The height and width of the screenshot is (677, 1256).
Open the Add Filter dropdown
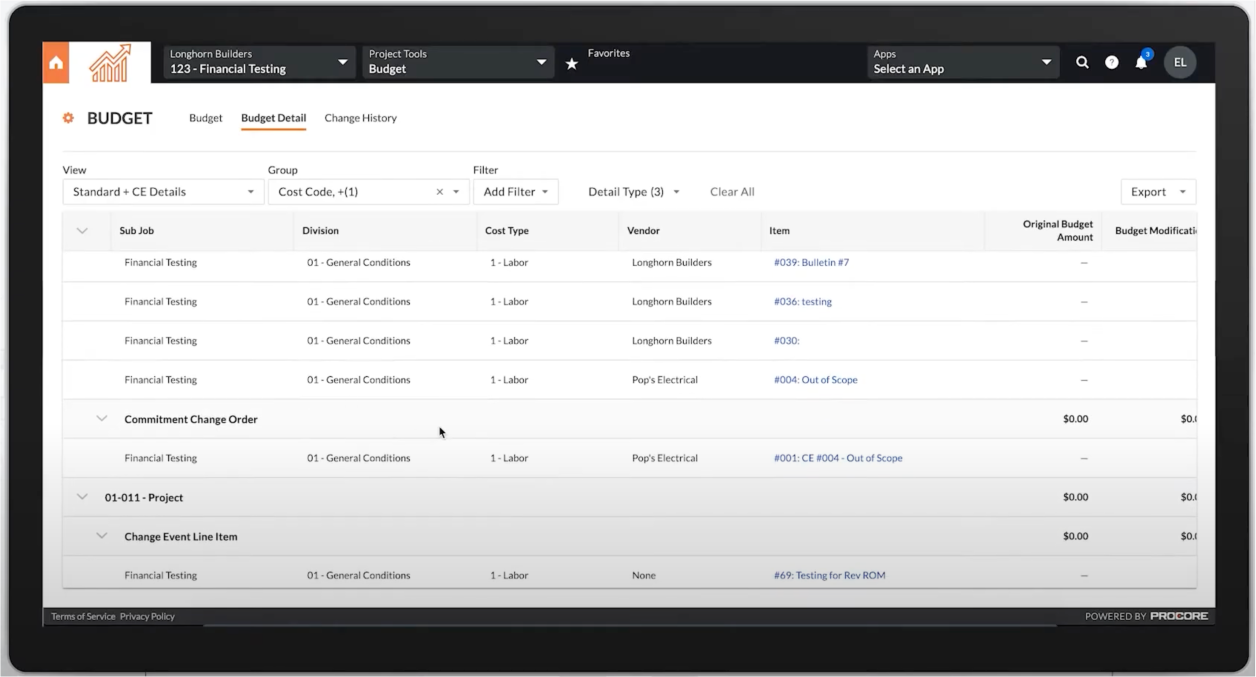[x=515, y=192]
